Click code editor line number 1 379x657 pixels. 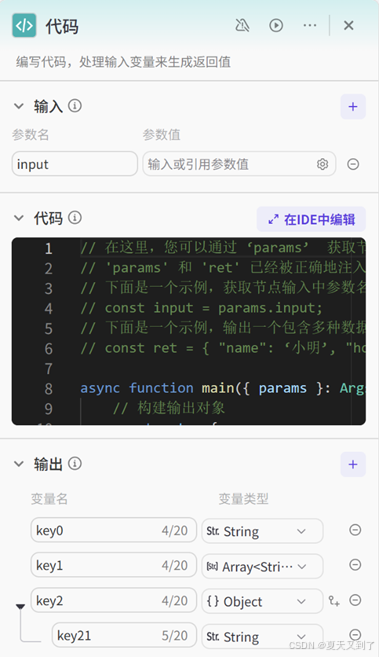49,249
